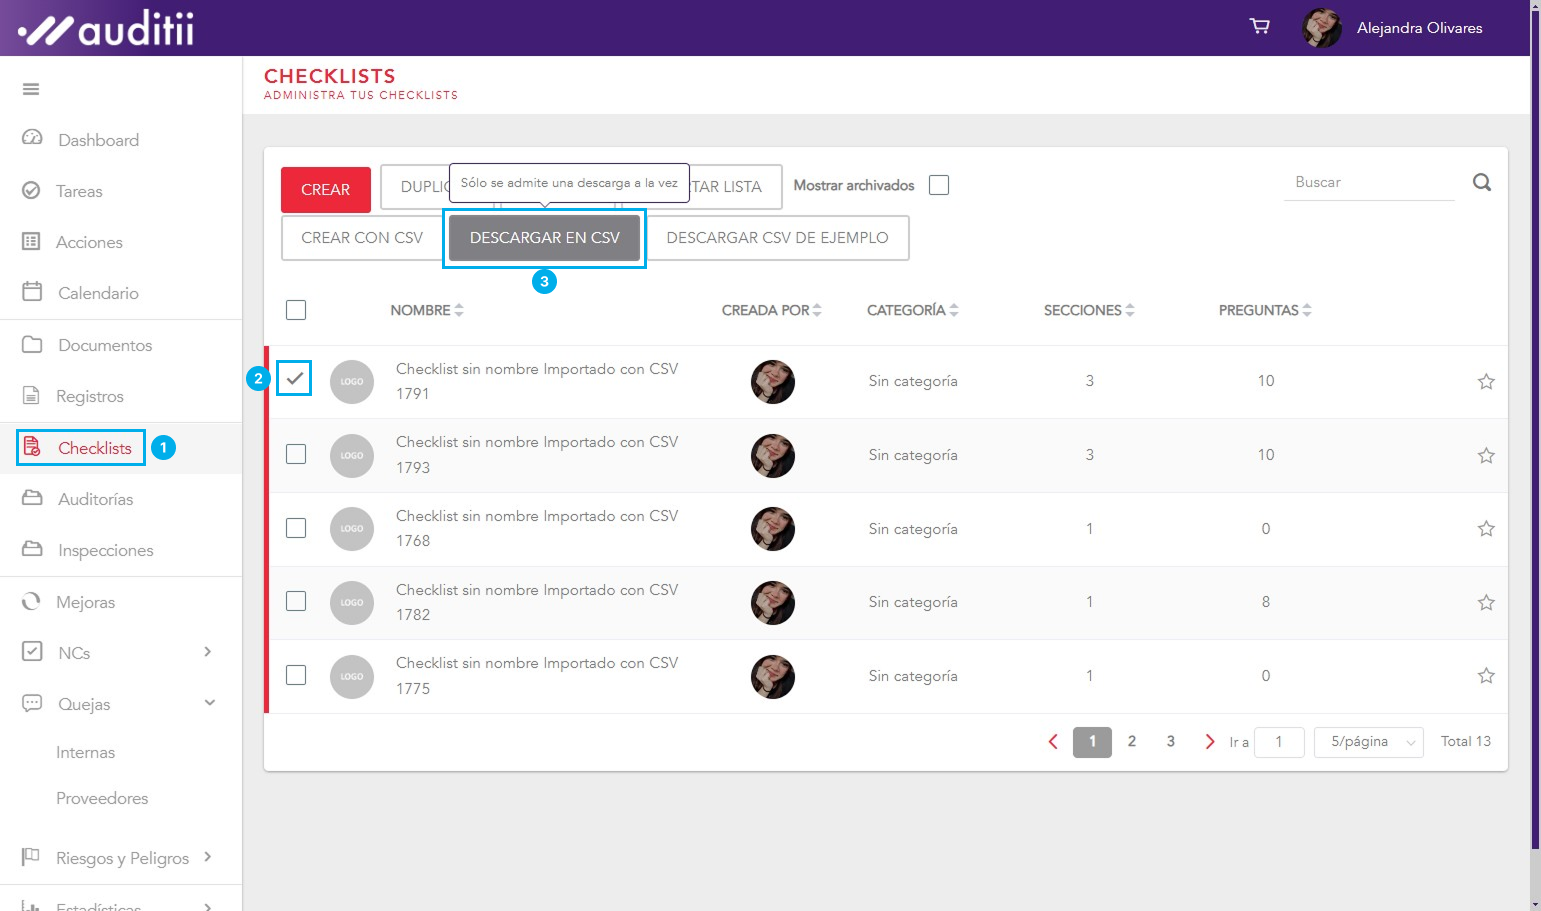
Task: Open the 5/página page size dropdown
Action: (1367, 742)
